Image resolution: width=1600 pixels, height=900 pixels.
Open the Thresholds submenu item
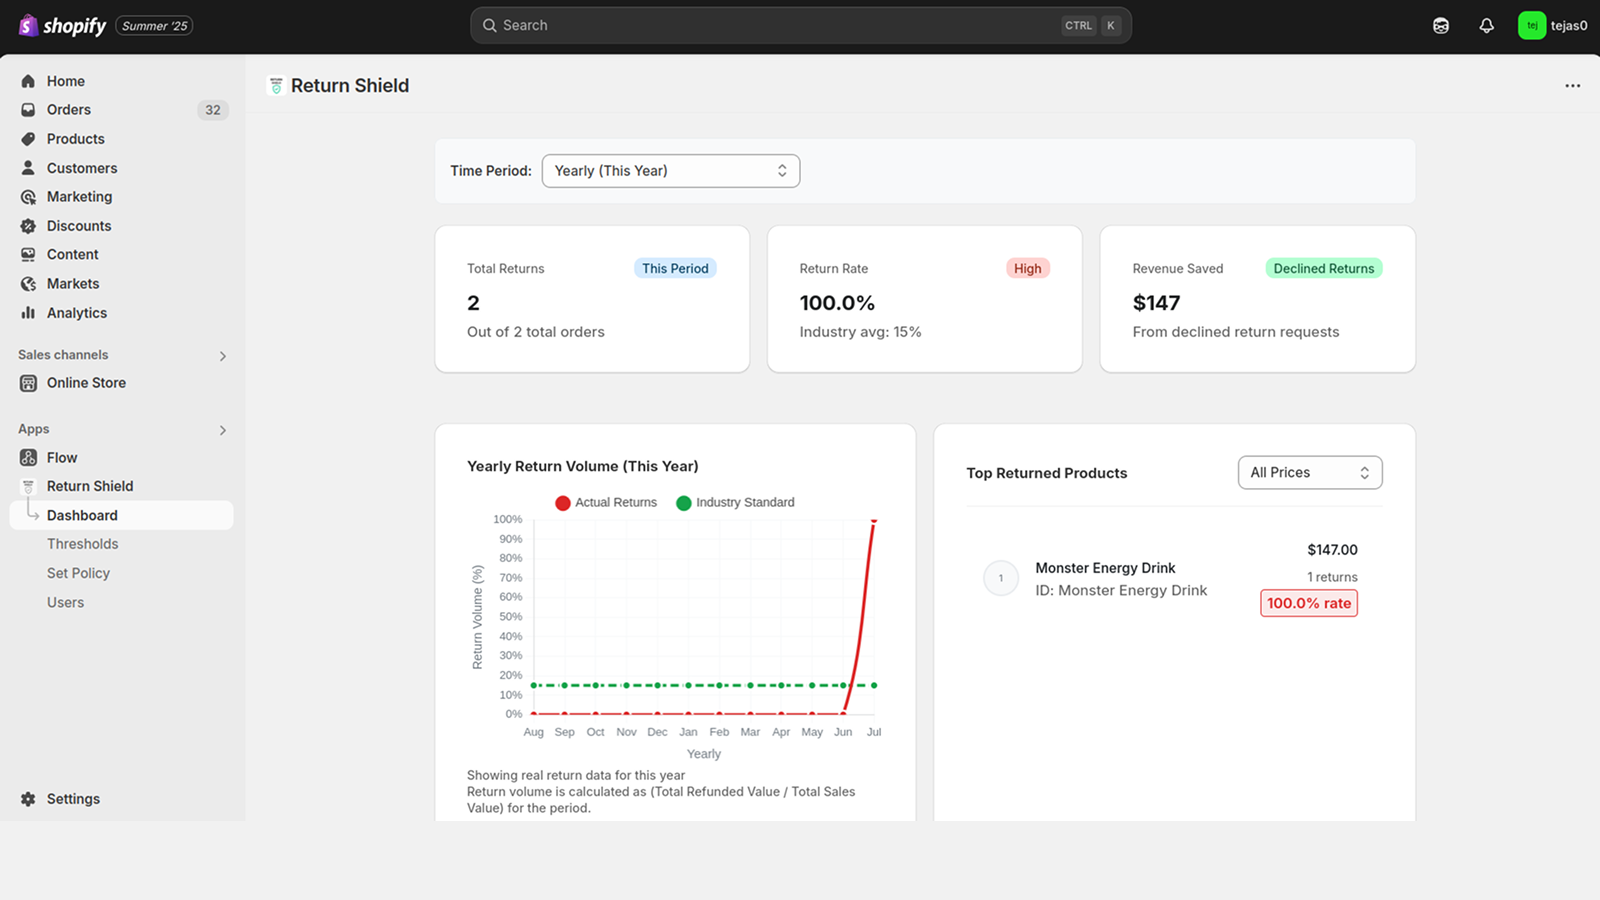(x=82, y=544)
